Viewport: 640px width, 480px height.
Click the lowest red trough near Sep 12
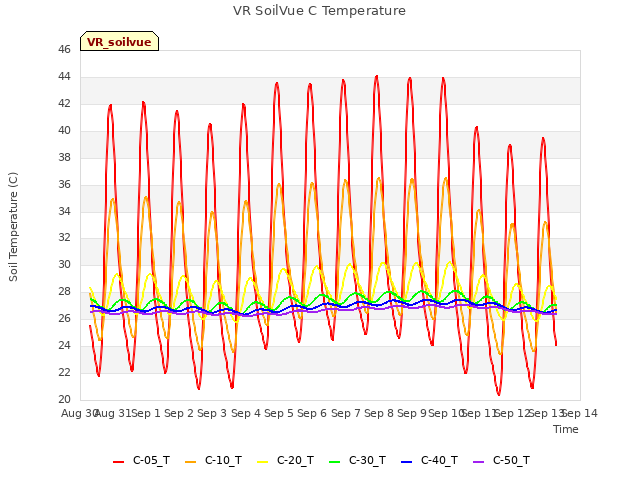point(499,394)
